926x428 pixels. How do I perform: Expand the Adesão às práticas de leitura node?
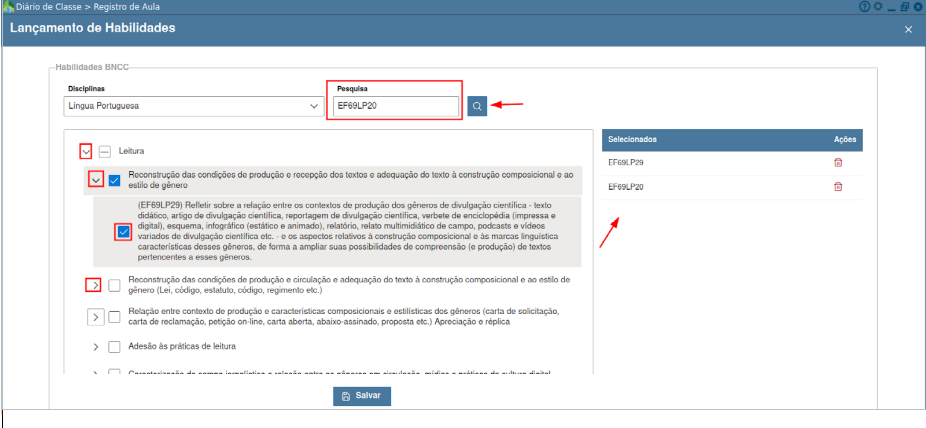pos(96,347)
